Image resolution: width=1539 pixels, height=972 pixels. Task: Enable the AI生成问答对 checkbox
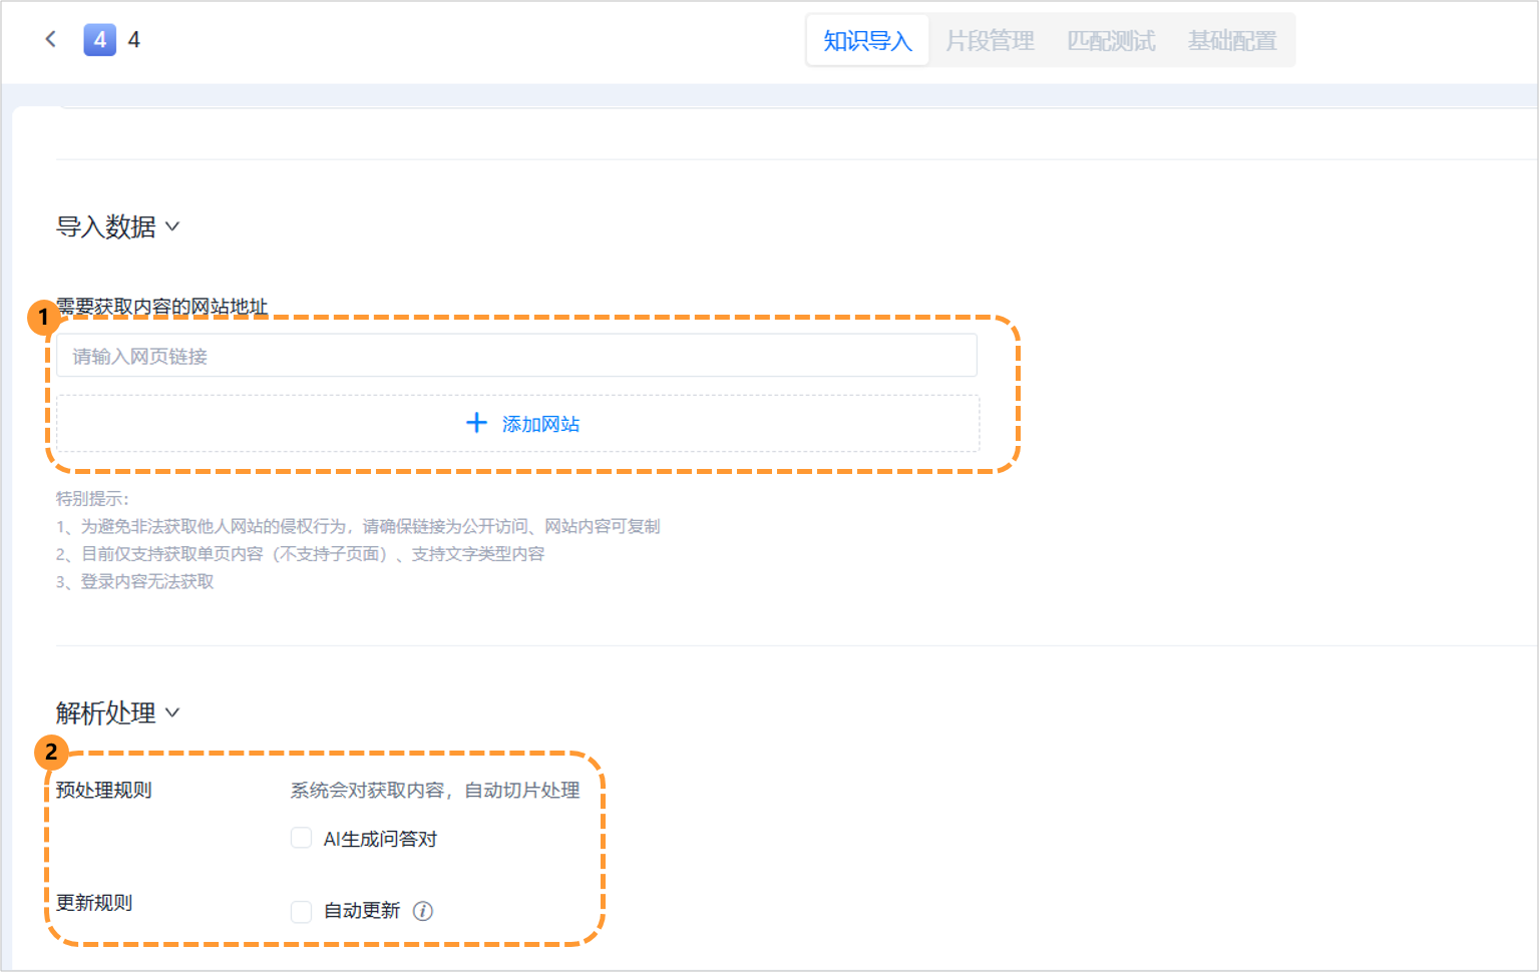pyautogui.click(x=301, y=838)
